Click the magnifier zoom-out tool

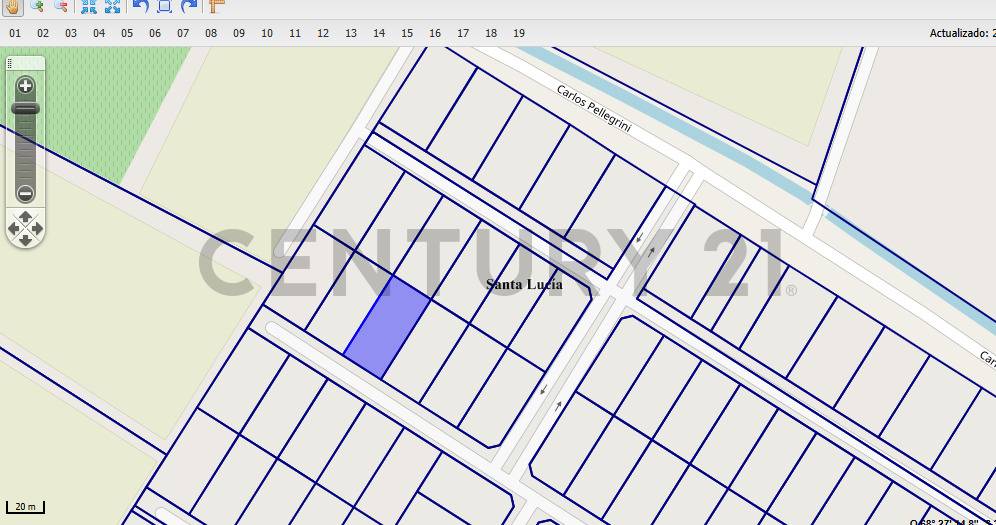click(61, 6)
